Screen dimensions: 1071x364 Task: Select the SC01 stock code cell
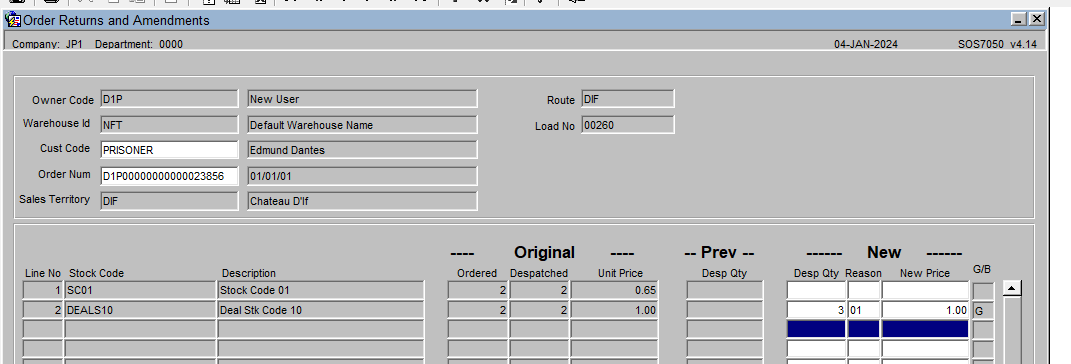point(140,290)
